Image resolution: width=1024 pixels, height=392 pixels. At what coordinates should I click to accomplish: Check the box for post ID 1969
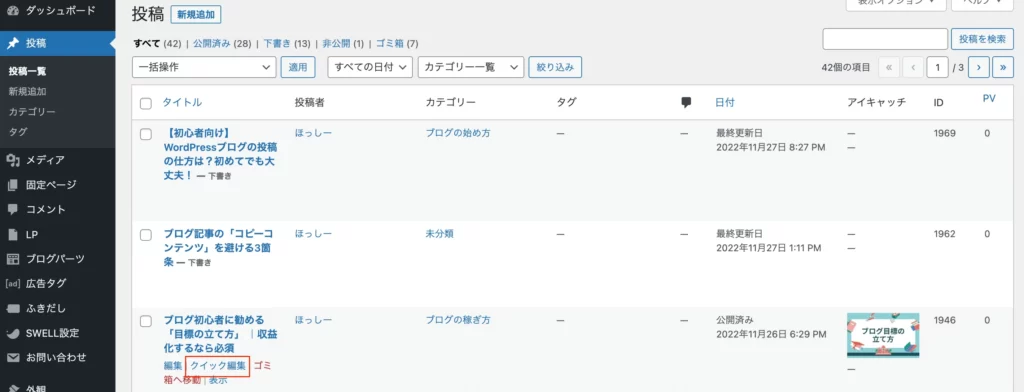click(146, 134)
